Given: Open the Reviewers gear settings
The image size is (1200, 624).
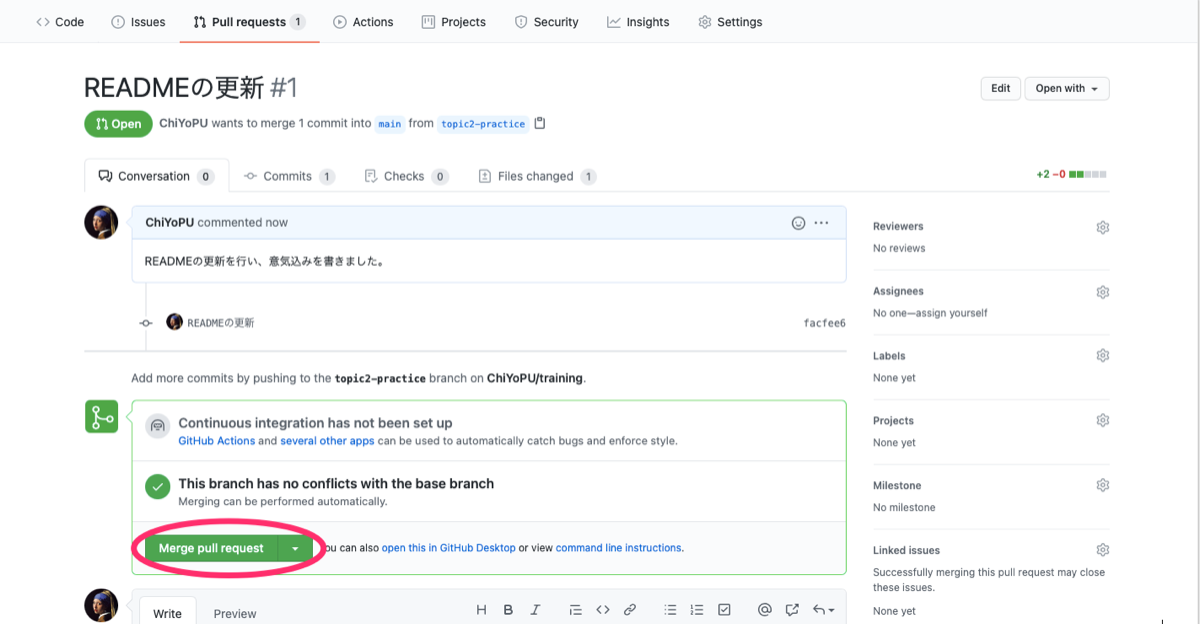Looking at the screenshot, I should click(x=1102, y=227).
